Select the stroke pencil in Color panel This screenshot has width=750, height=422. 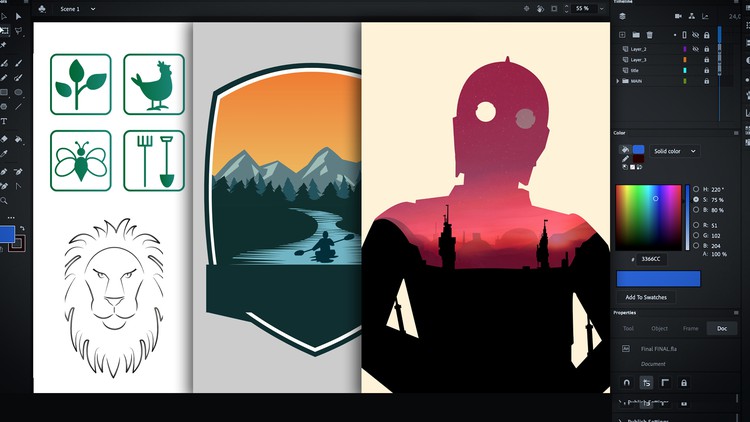pyautogui.click(x=625, y=159)
